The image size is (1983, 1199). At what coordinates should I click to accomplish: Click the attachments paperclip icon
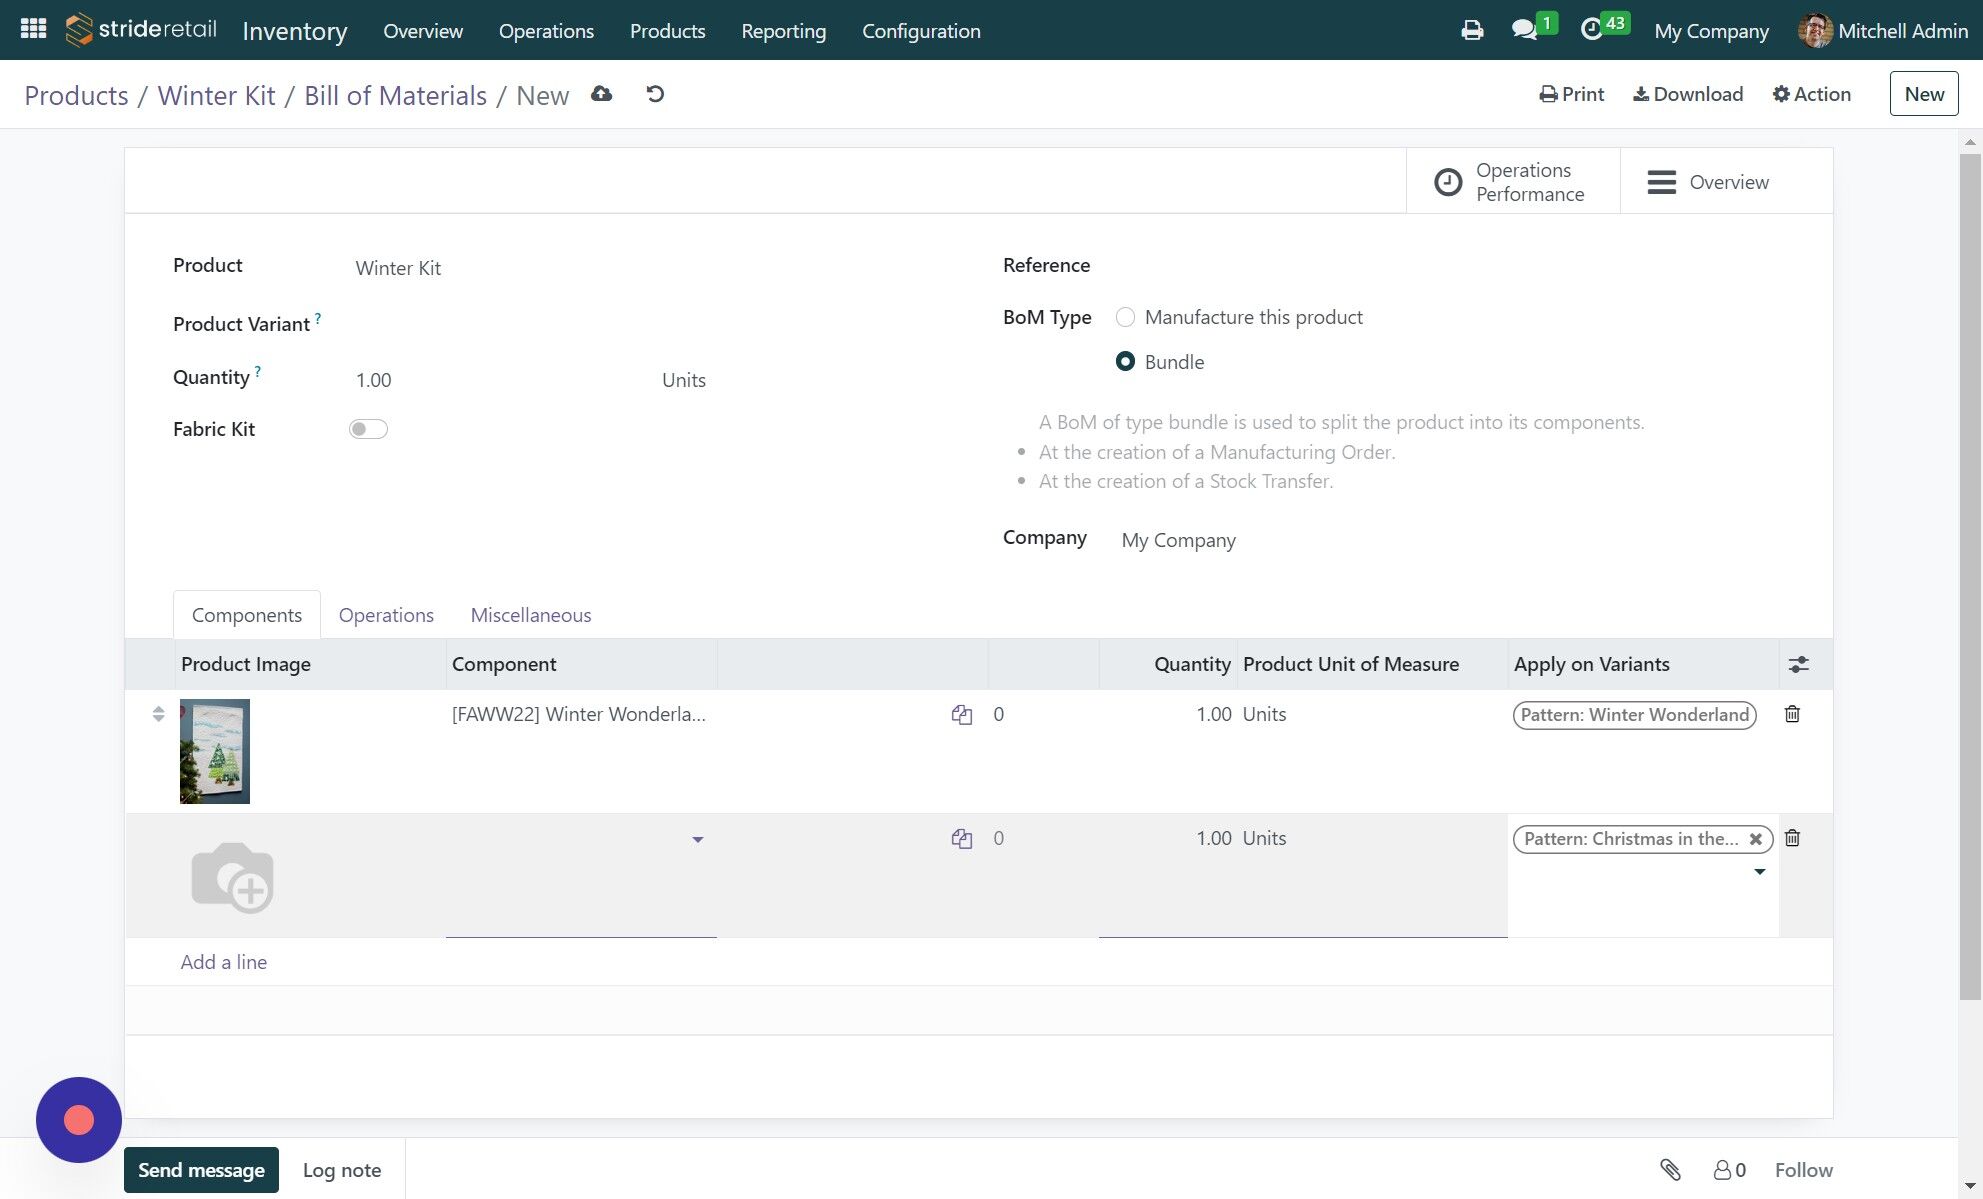1670,1169
